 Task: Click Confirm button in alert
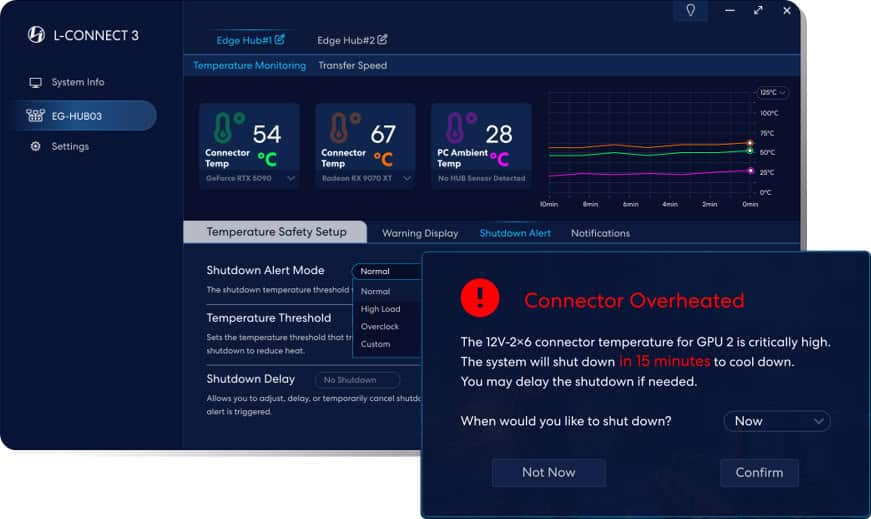click(x=759, y=472)
